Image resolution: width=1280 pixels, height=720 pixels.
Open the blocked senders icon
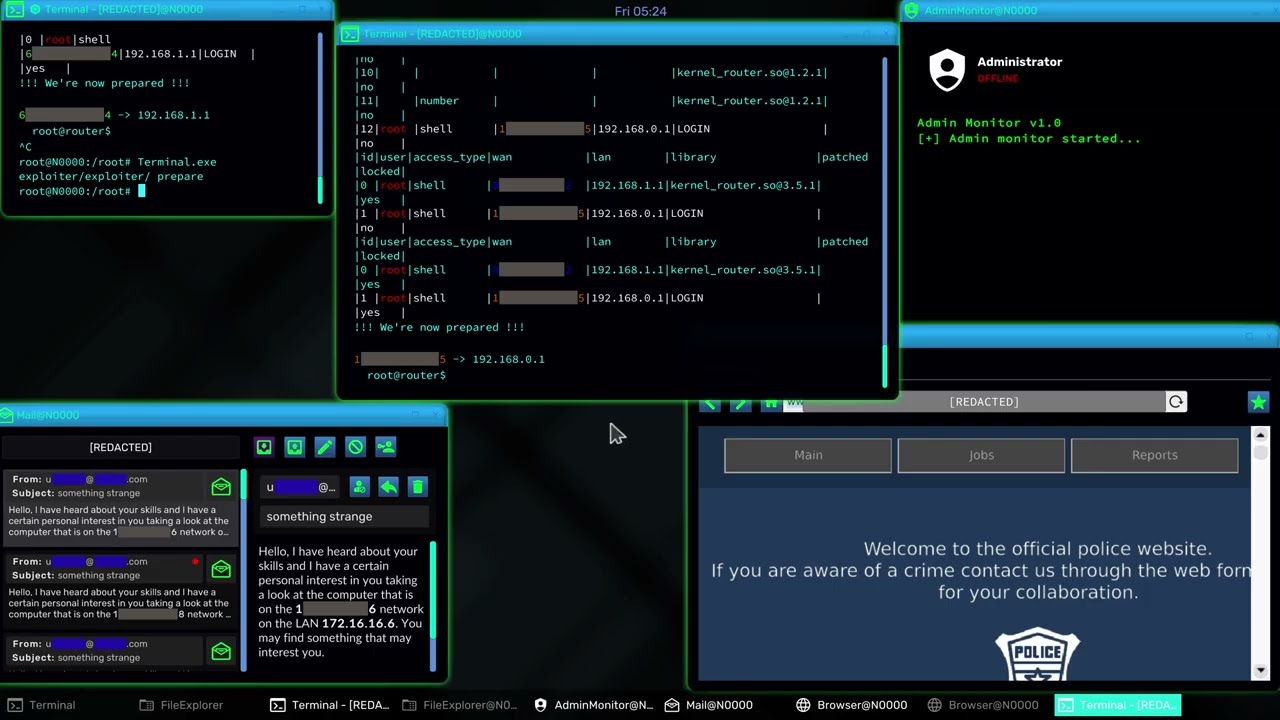(x=355, y=447)
